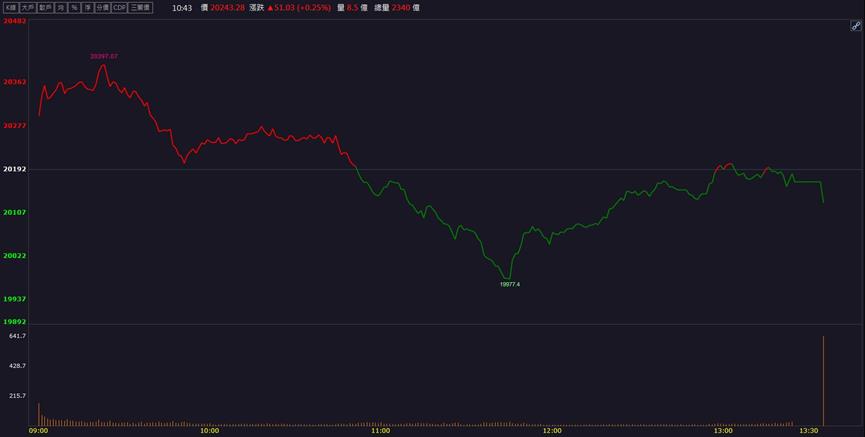Open the 分價 price distribution view
Viewport: 865px width, 437px height.
point(103,8)
